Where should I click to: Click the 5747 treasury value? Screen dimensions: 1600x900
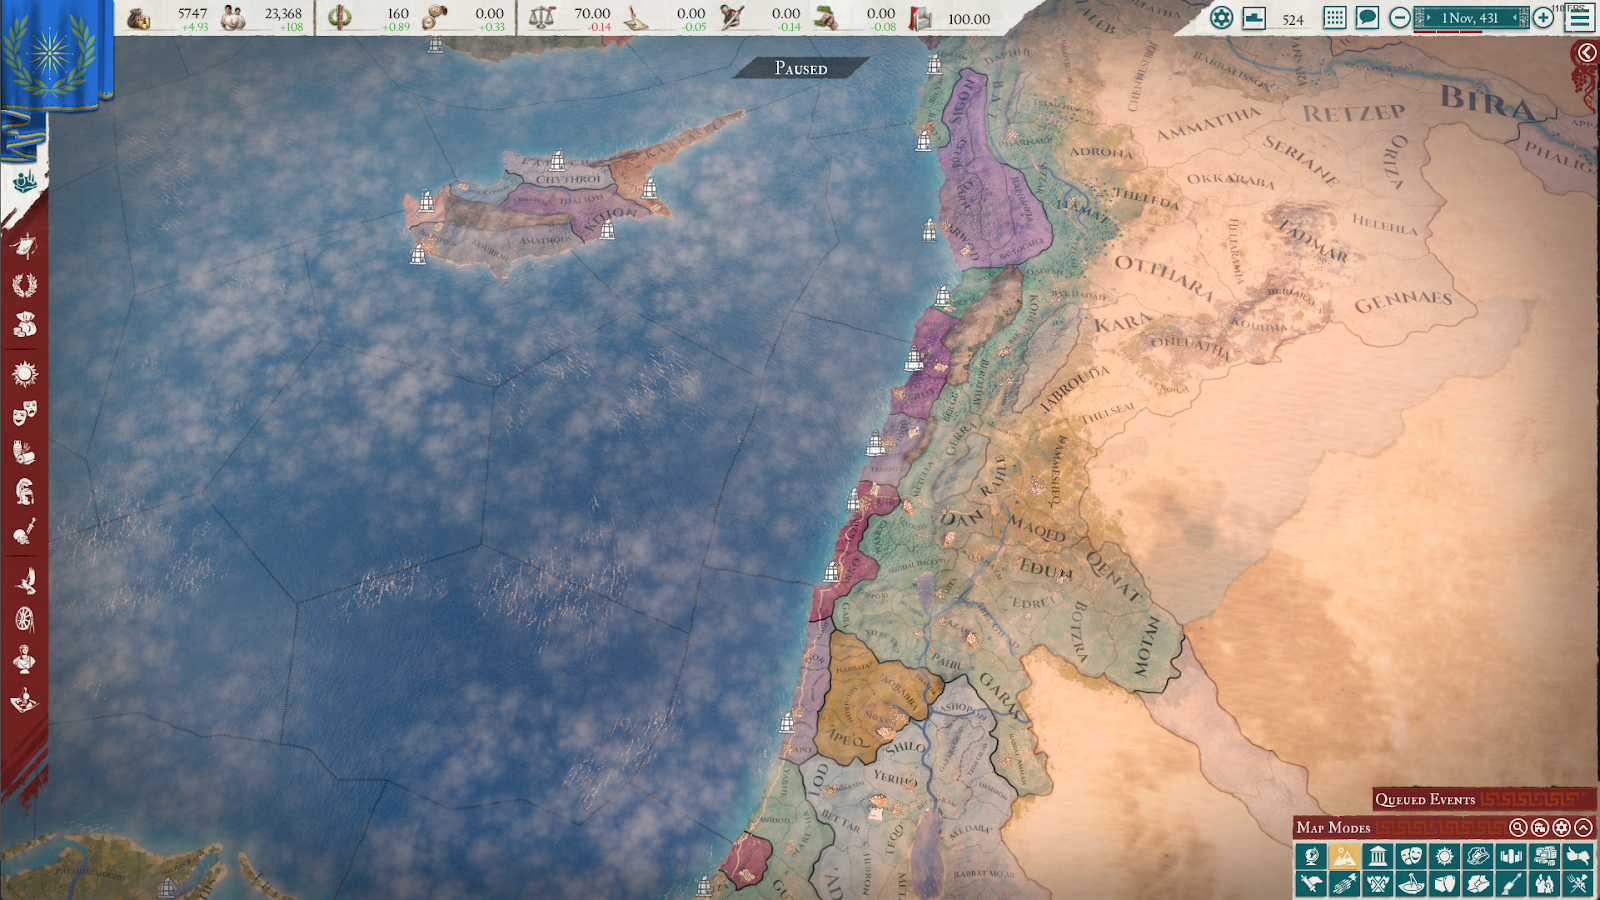coord(192,13)
